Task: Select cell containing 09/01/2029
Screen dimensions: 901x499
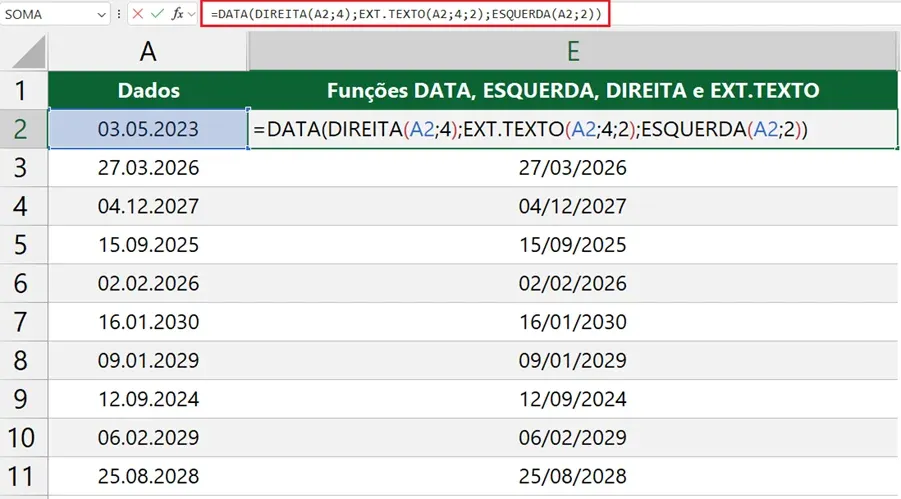Action: [573, 360]
